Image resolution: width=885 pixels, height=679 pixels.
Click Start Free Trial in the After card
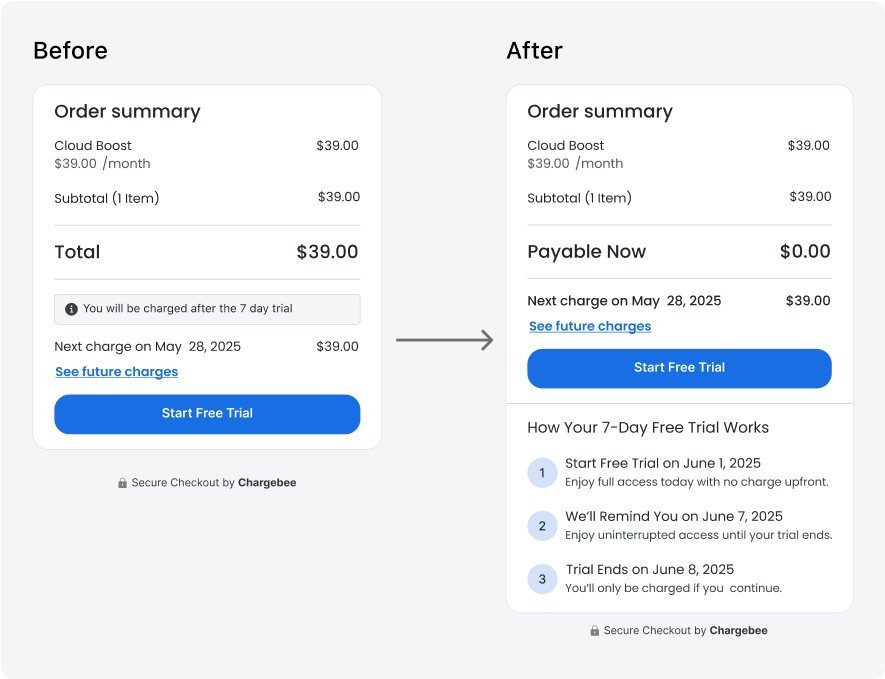click(x=679, y=368)
